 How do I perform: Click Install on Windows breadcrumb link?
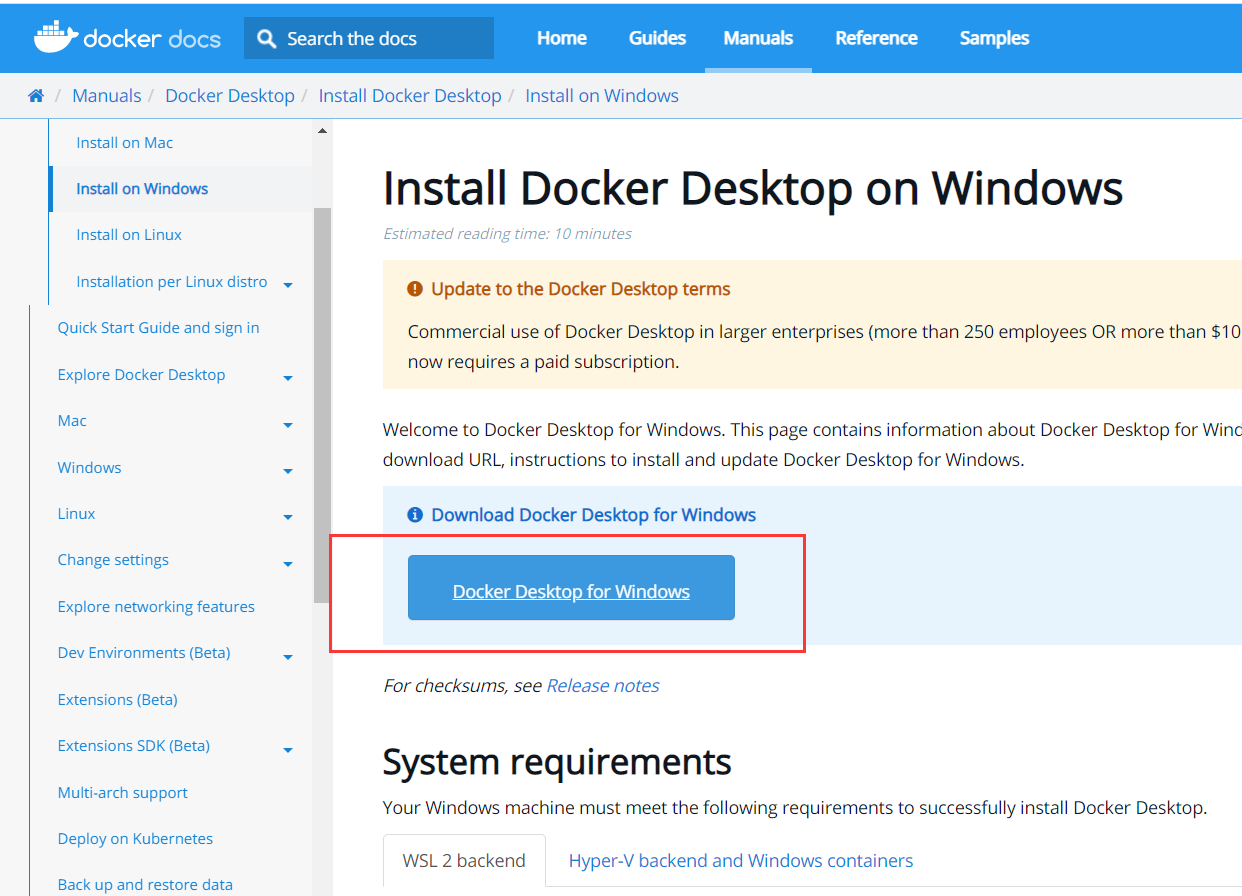tap(602, 96)
